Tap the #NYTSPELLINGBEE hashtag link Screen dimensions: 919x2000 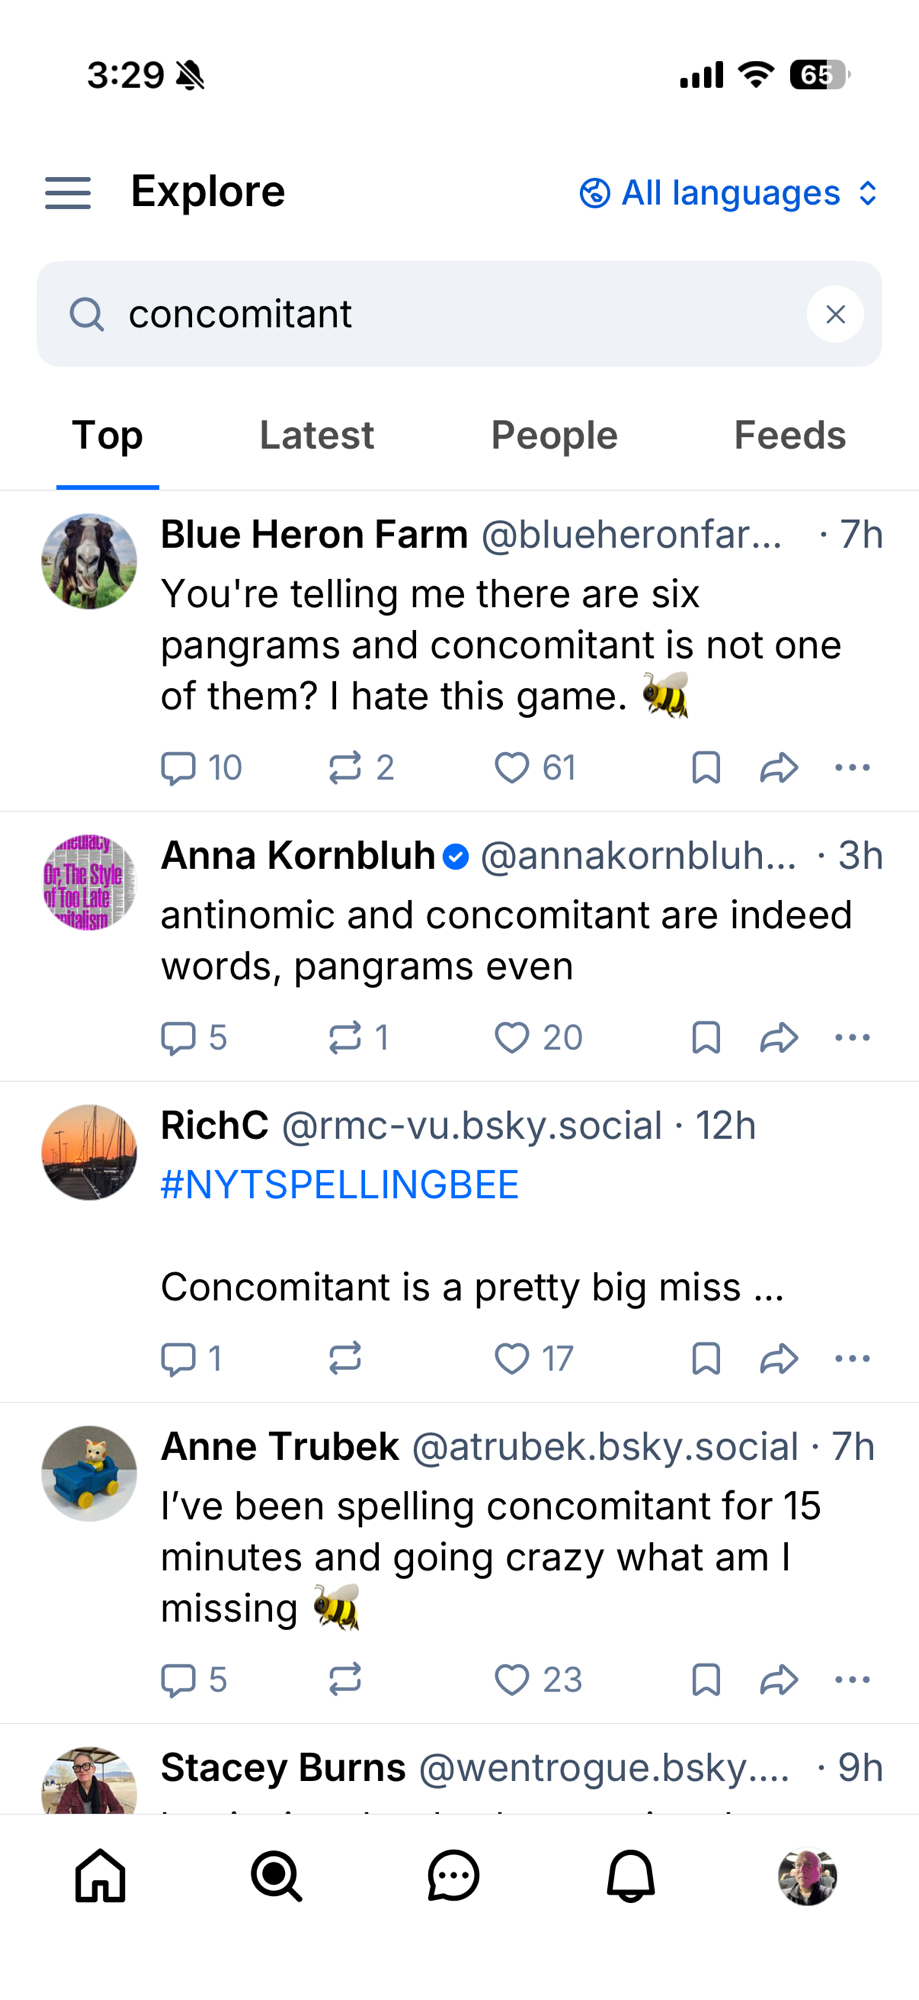click(x=339, y=1185)
